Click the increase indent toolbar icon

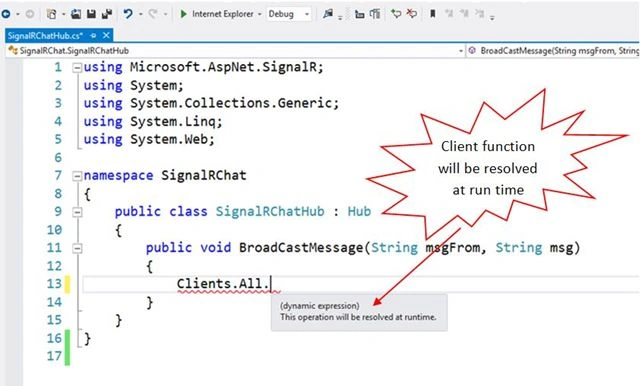(375, 14)
